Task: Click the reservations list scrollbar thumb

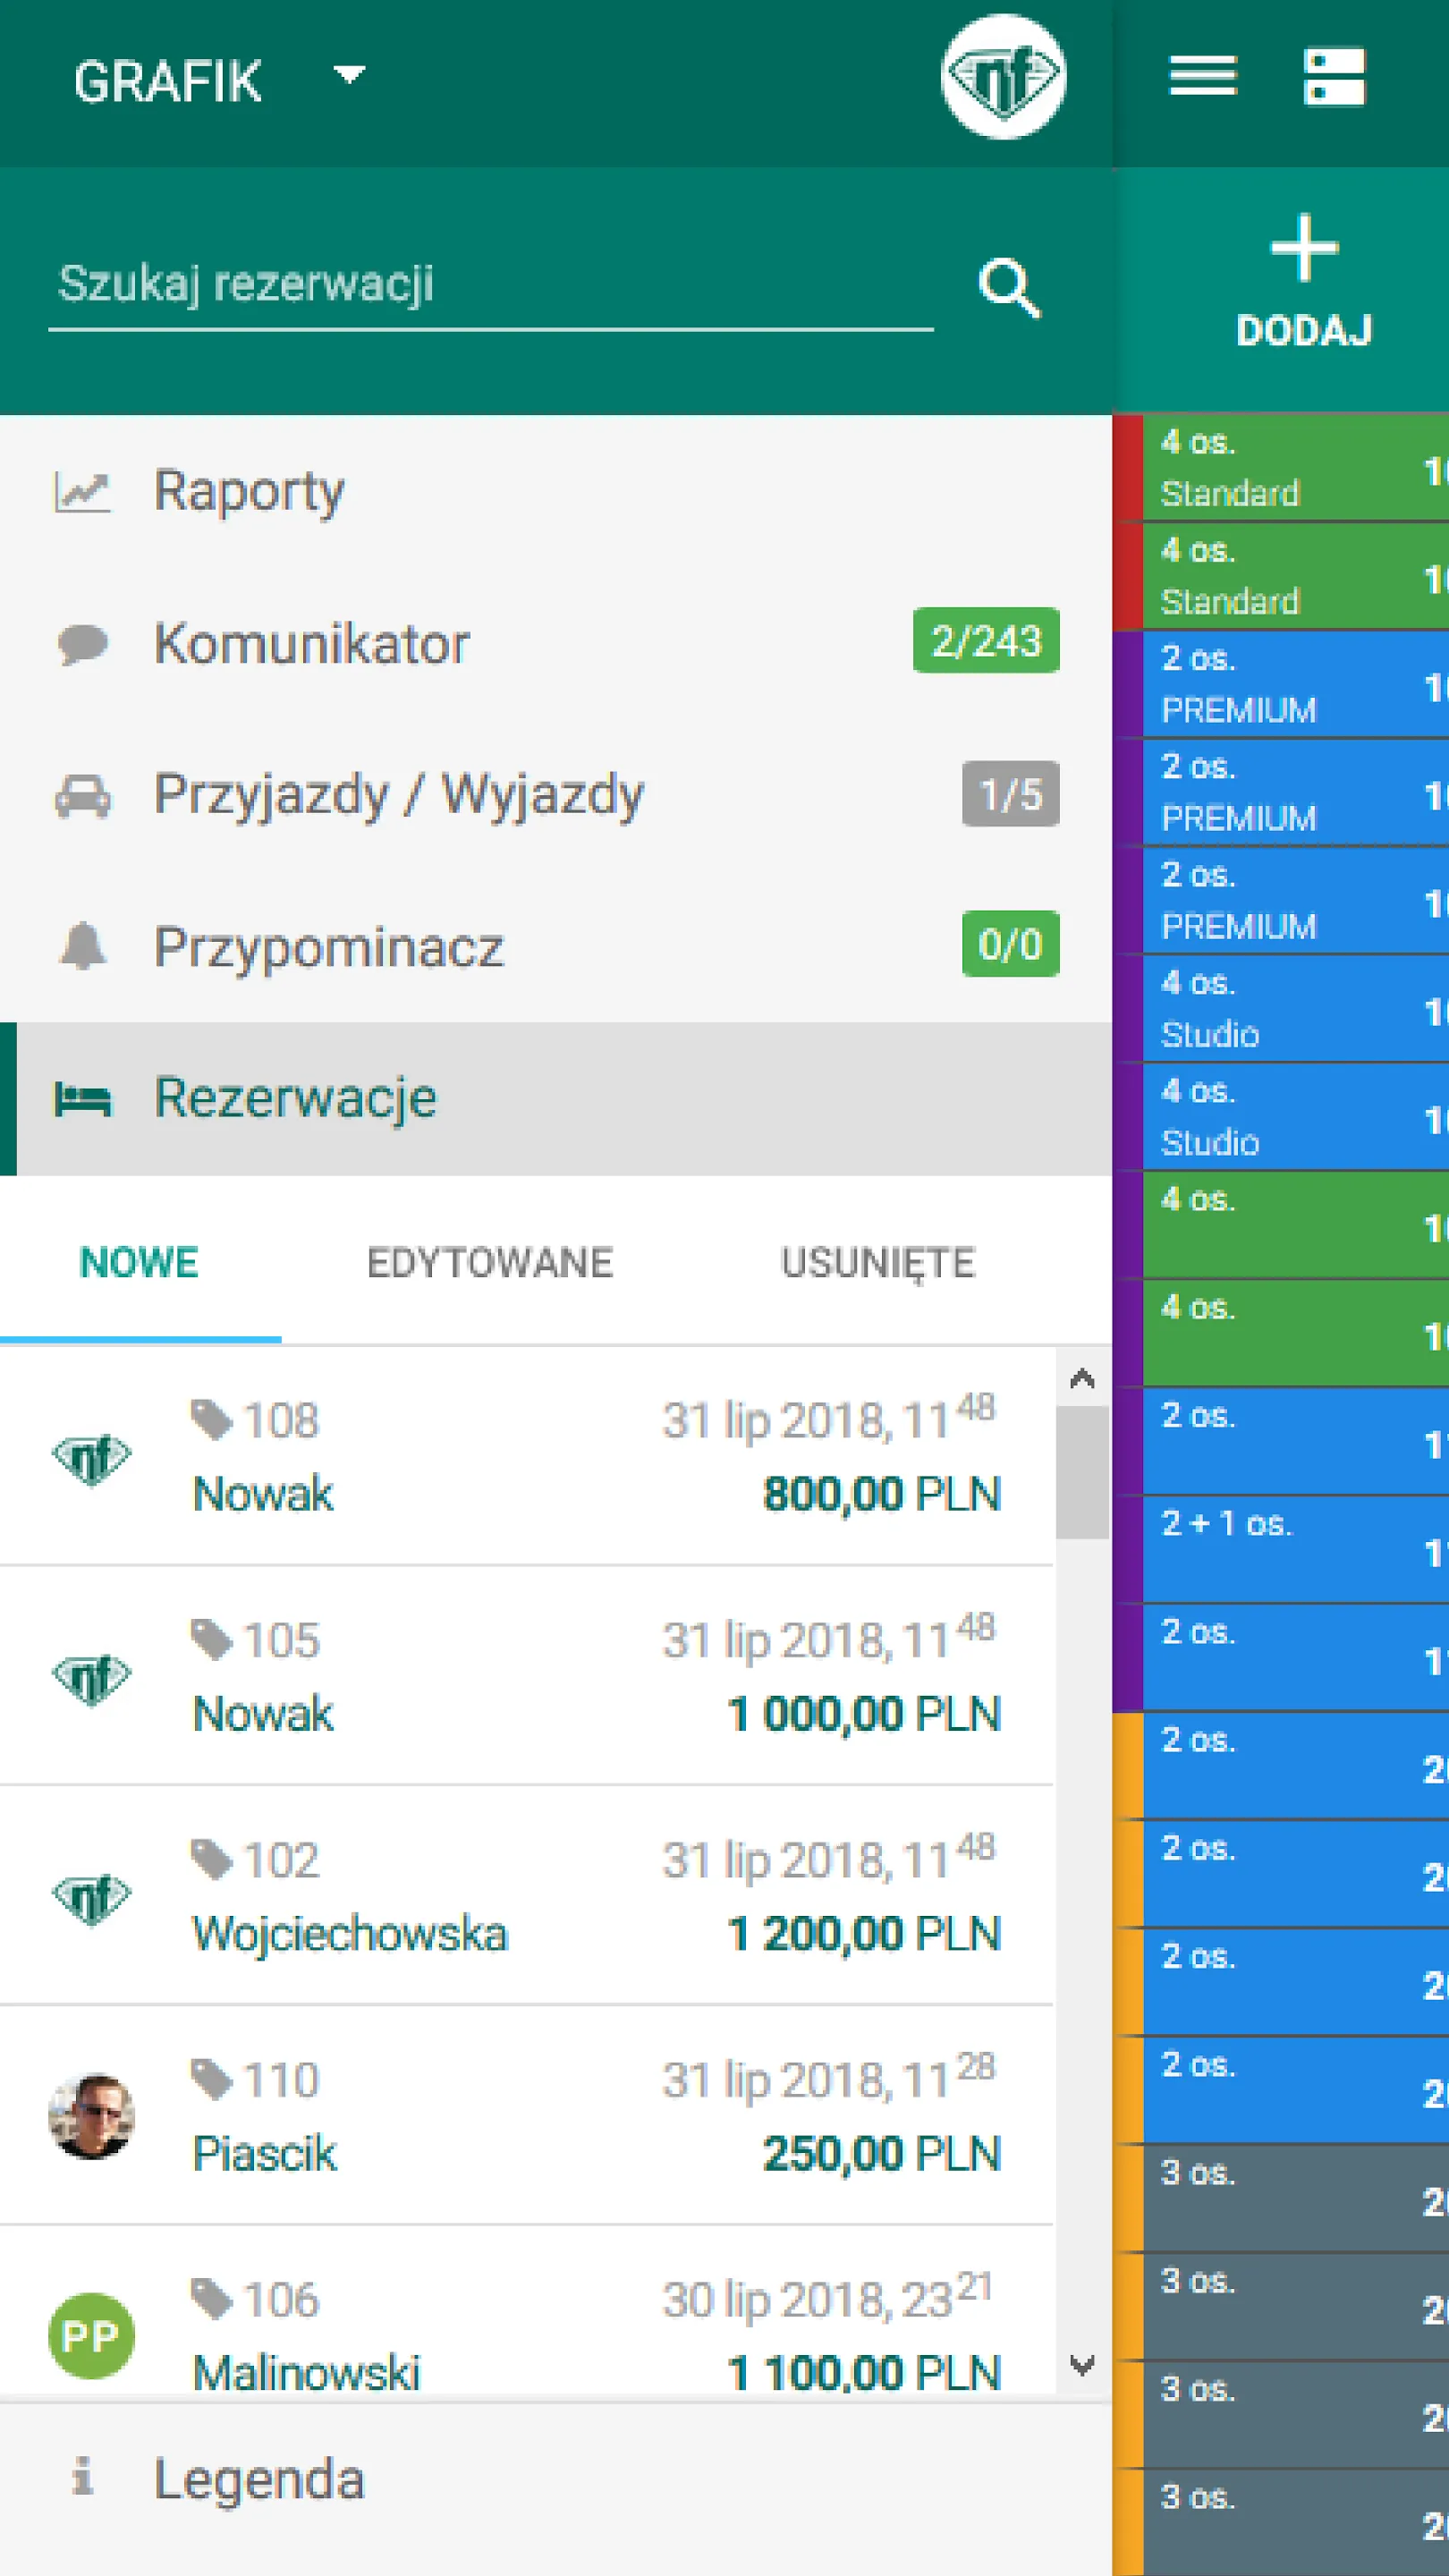Action: point(1082,1472)
